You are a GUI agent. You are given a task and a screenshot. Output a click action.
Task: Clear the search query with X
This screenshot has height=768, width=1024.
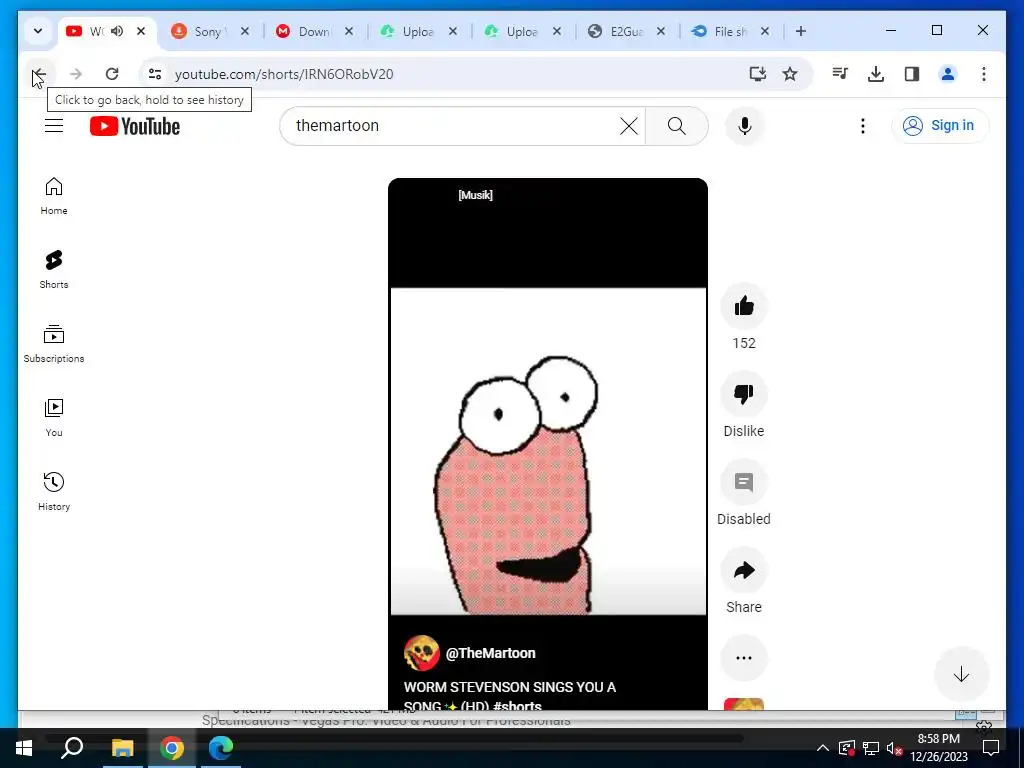[629, 125]
